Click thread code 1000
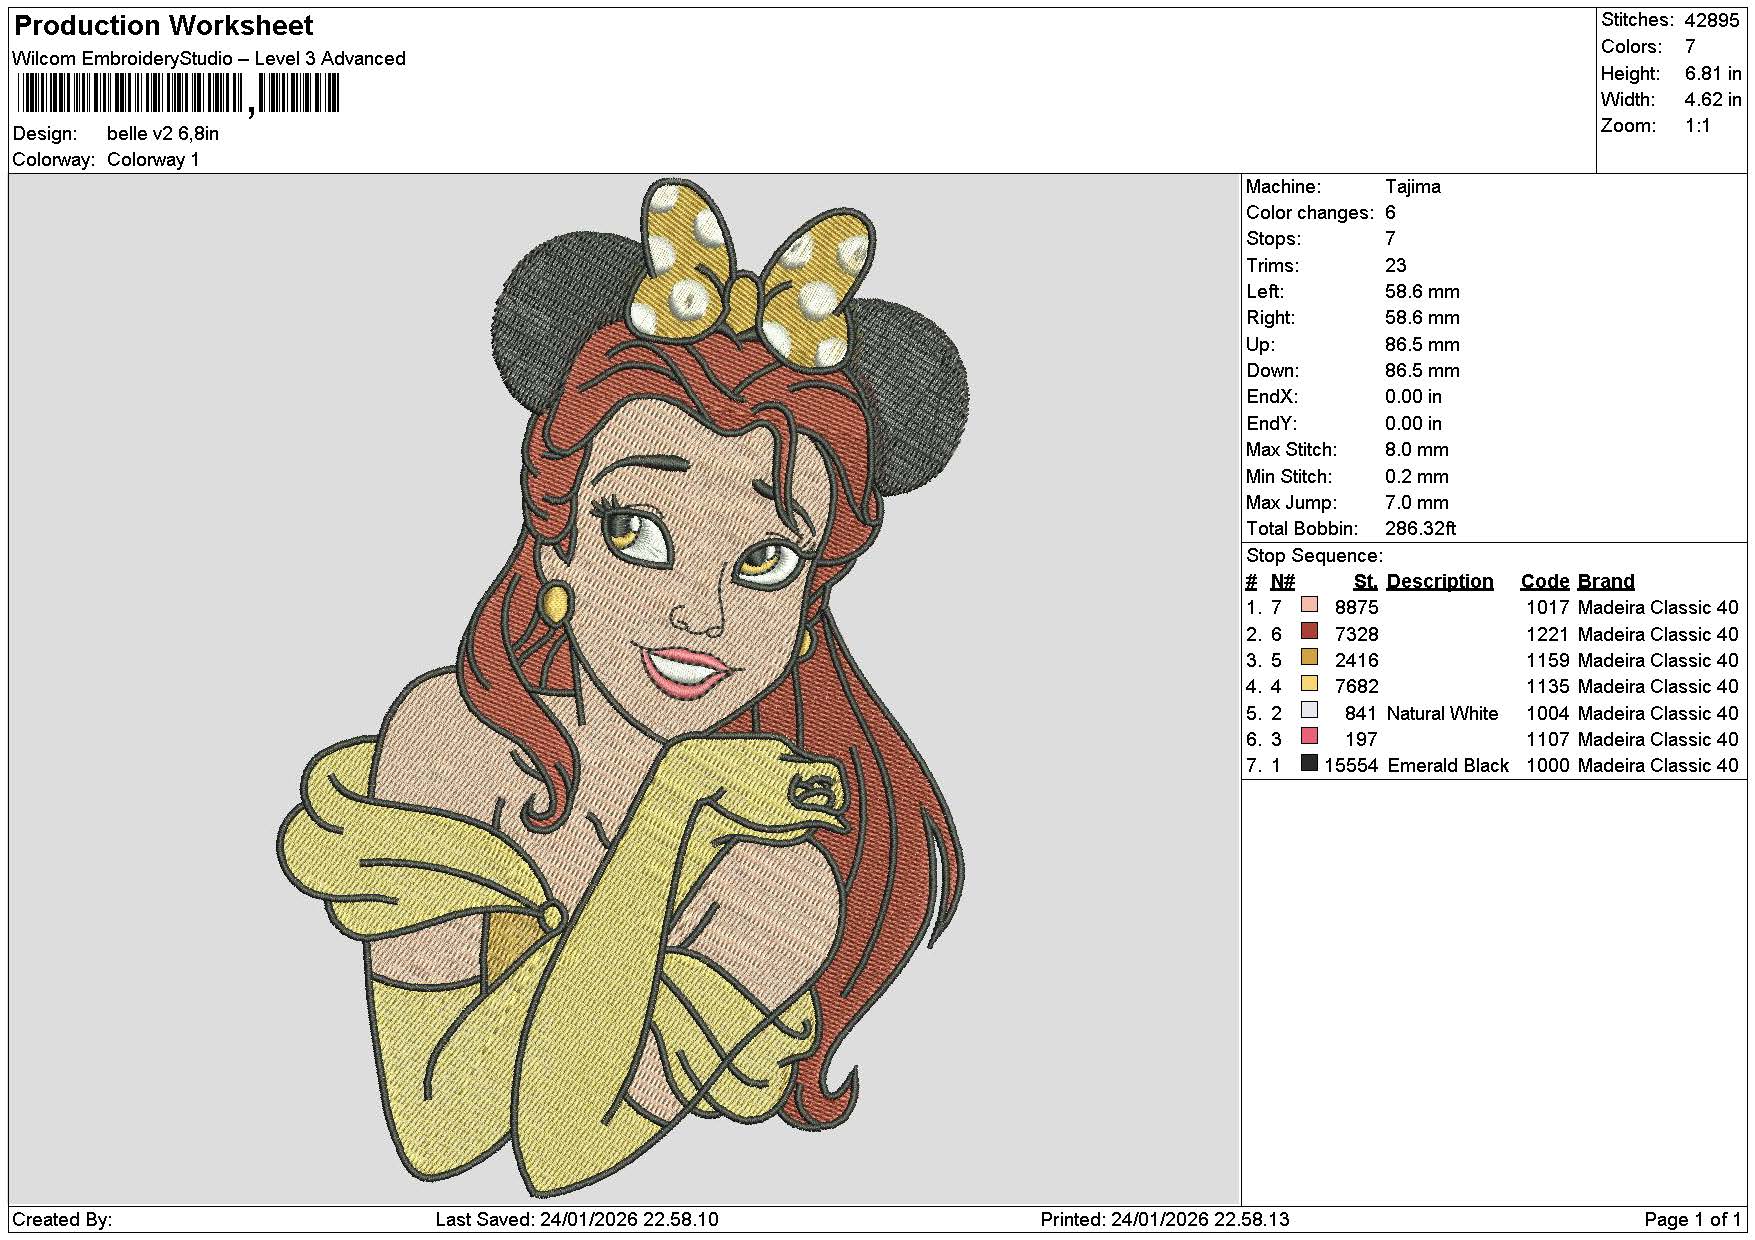This screenshot has width=1755, height=1240. [1548, 765]
